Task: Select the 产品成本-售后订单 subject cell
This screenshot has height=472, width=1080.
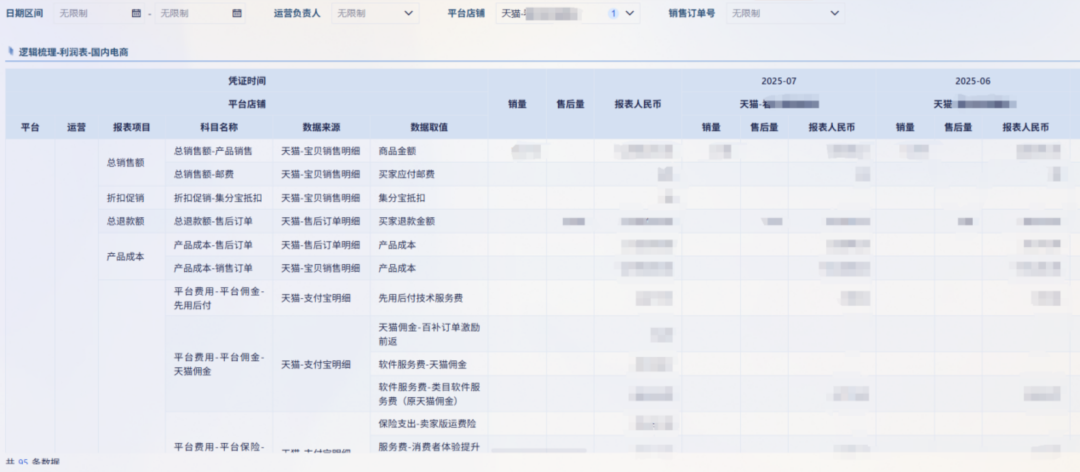Action: tap(219, 245)
